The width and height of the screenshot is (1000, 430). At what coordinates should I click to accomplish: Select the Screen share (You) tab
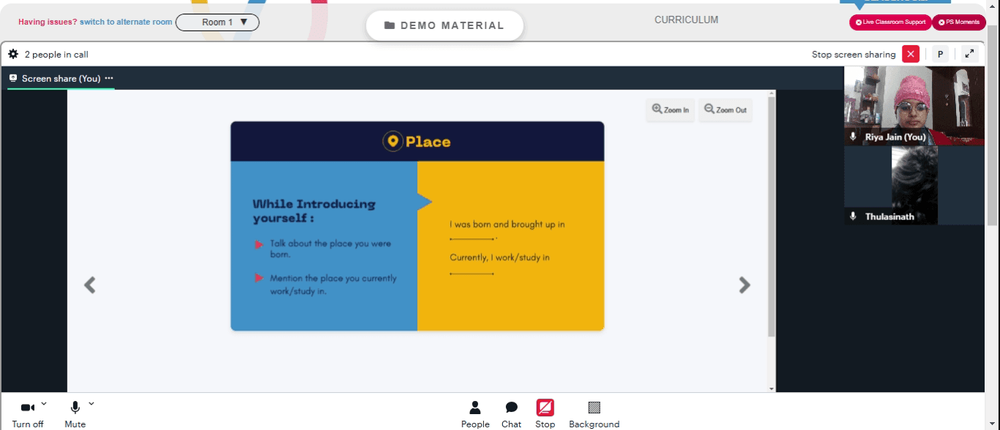point(61,78)
